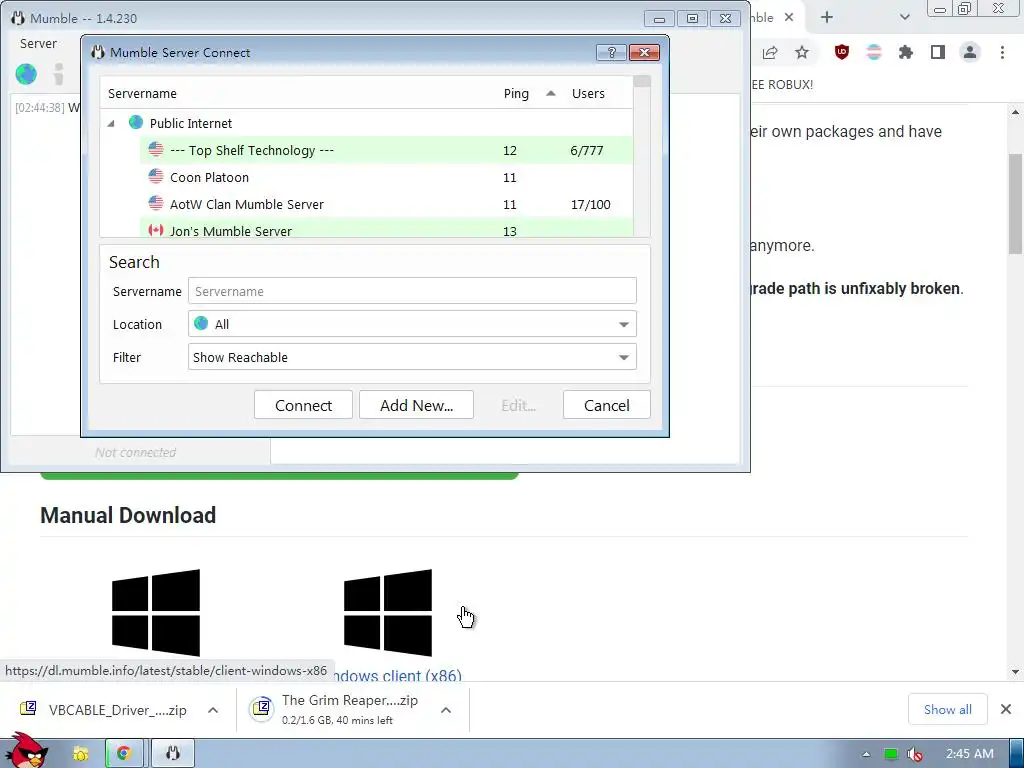Viewport: 1024px width, 768px height.
Task: Select the Coon Platoon server
Action: pos(386,177)
